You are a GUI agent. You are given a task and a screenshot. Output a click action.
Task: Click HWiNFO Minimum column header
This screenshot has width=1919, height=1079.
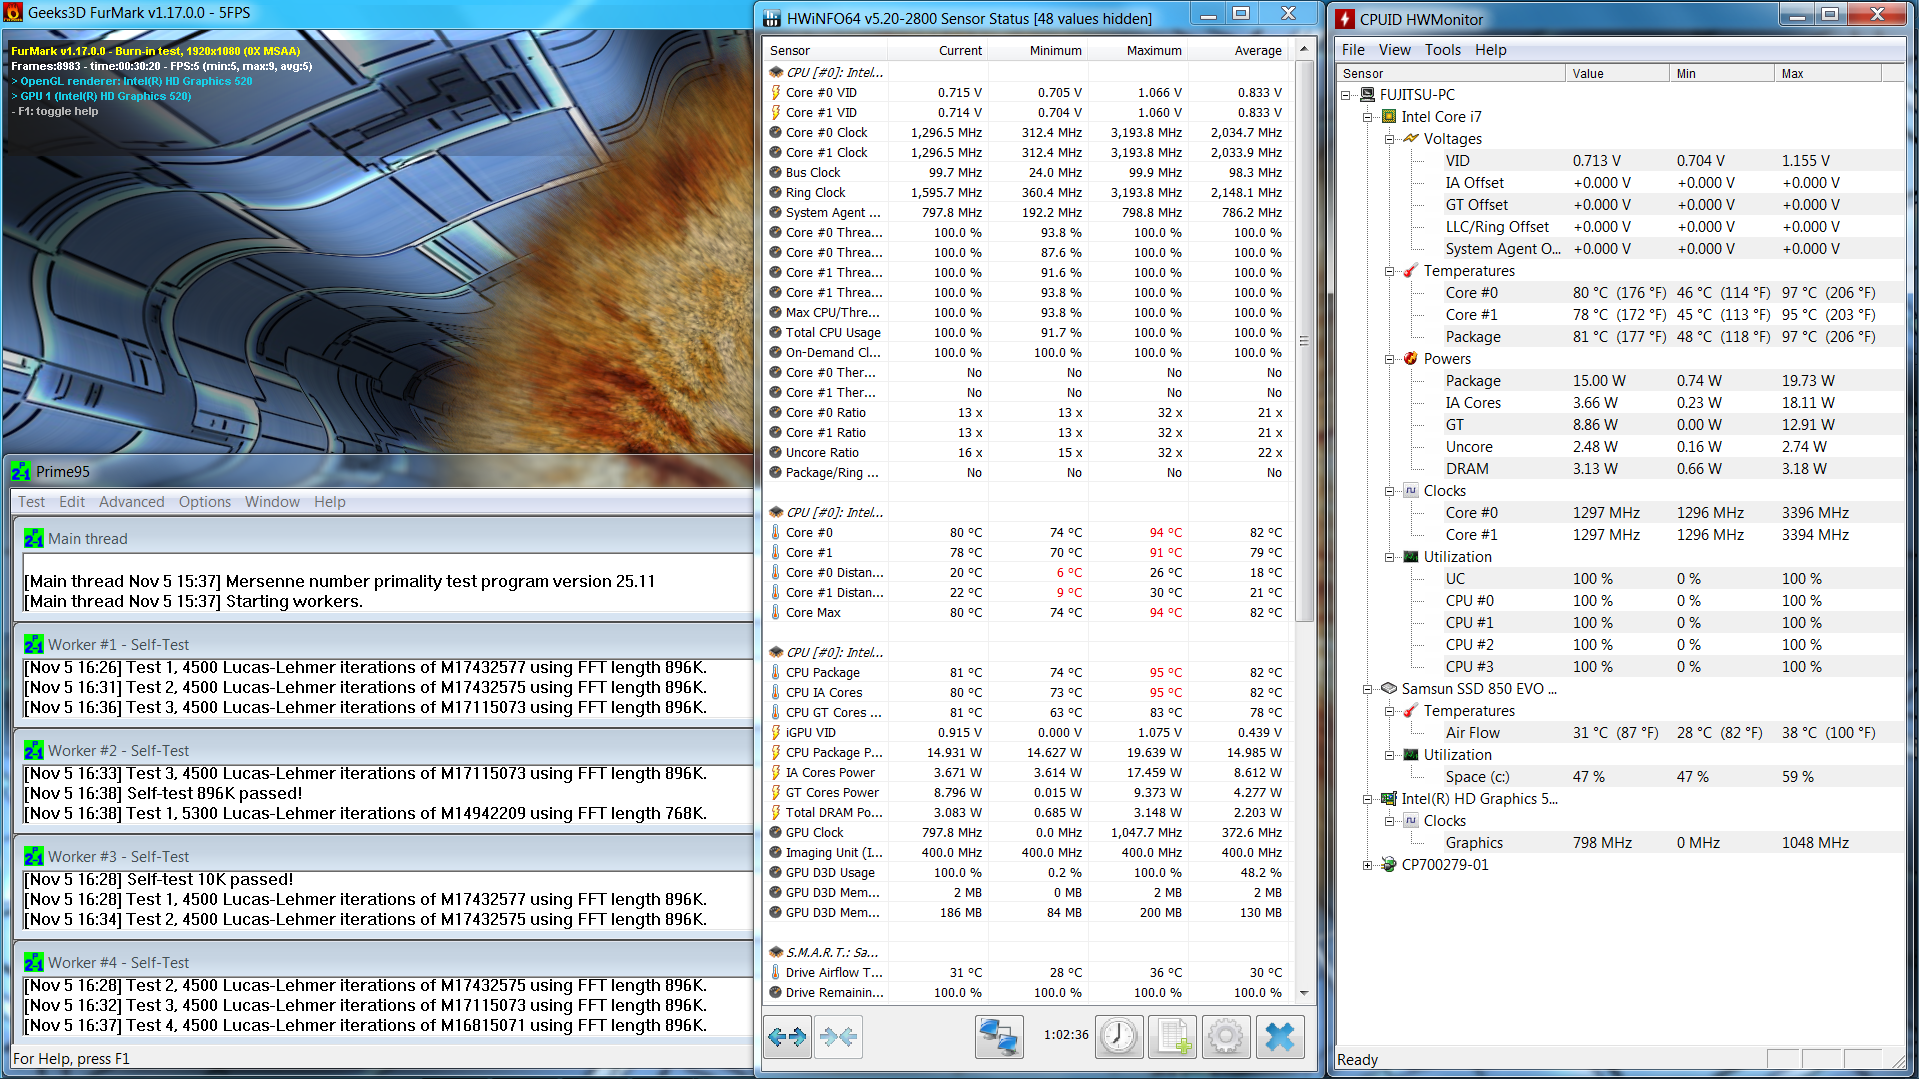(x=1038, y=50)
